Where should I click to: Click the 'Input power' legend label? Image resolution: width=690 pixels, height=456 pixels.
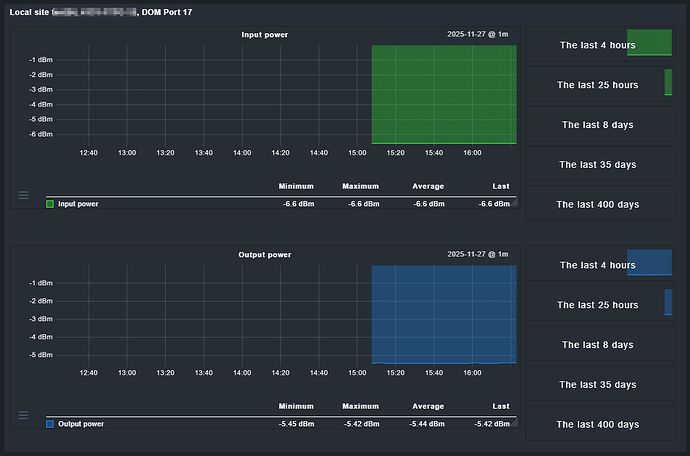(x=81, y=204)
